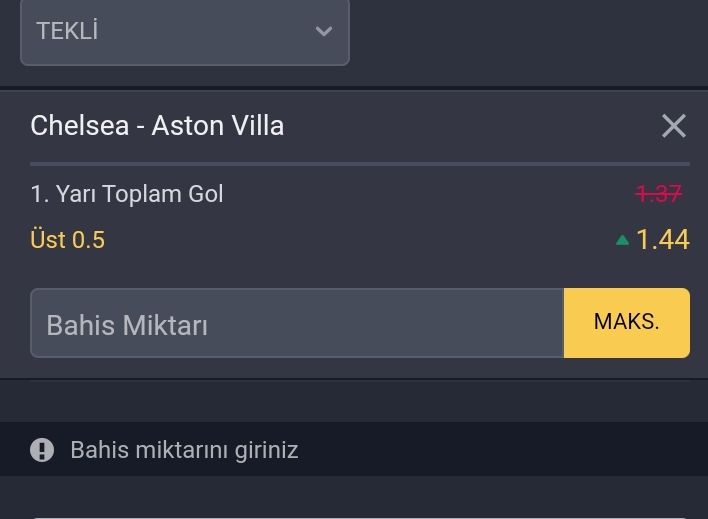
Task: Click the crossed-out 1.37 old odds
Action: pos(658,194)
